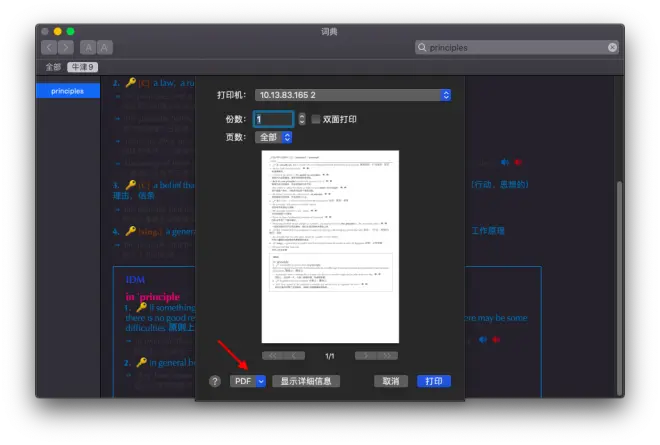Go forward with the right arrow toolbar button
The height and width of the screenshot is (445, 660).
[x=66, y=48]
